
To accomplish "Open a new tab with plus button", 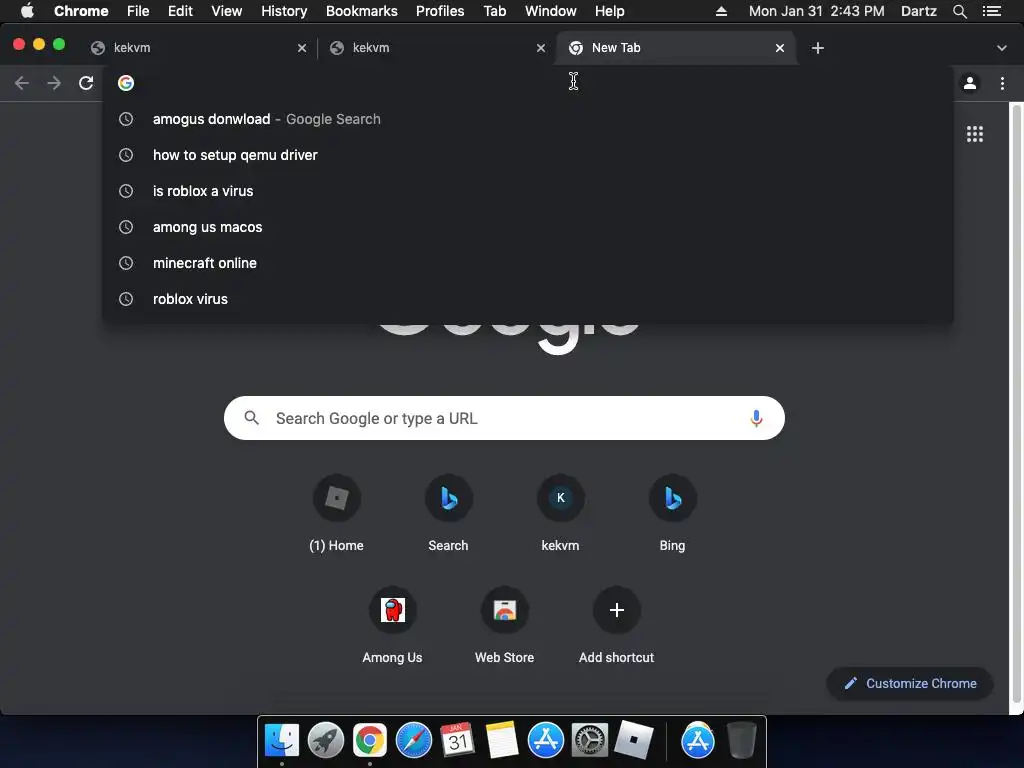I will click(x=818, y=48).
